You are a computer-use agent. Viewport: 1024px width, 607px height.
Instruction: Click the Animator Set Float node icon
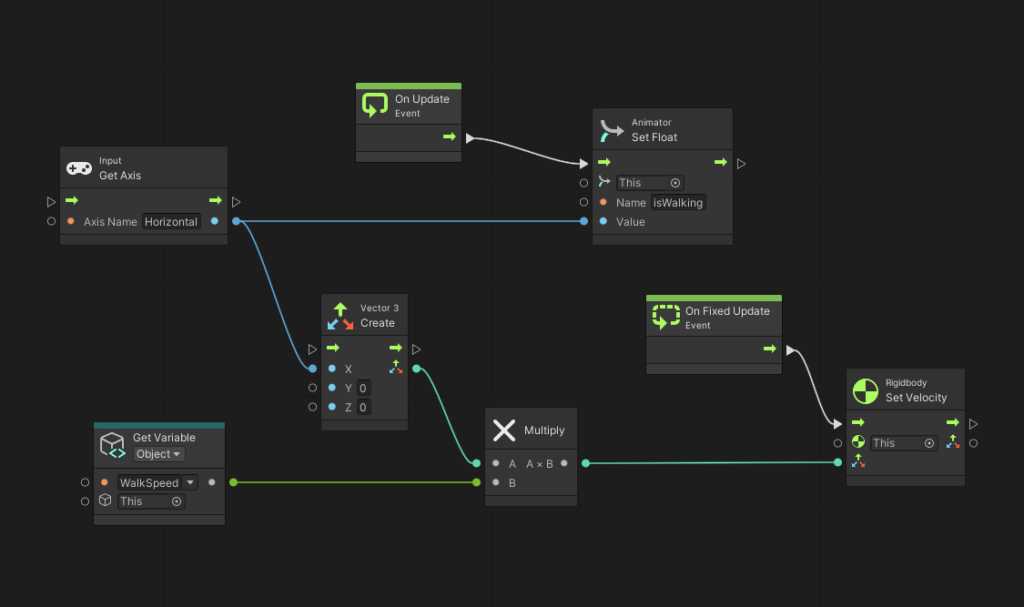click(611, 130)
